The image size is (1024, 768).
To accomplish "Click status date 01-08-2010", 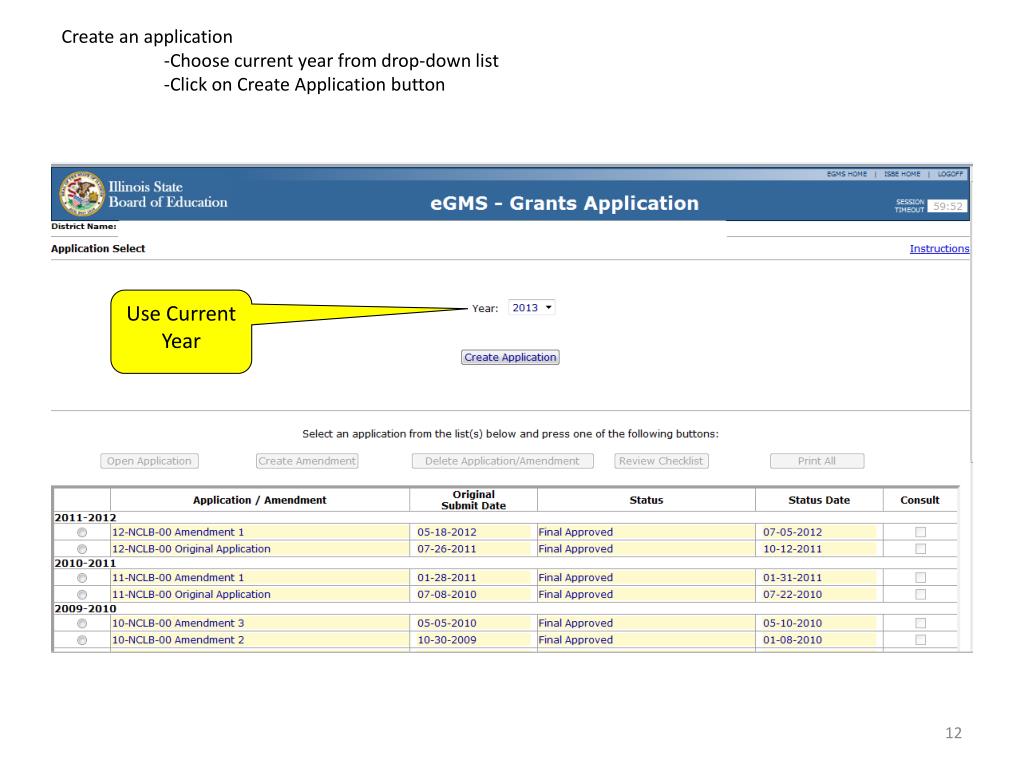I will point(792,641).
